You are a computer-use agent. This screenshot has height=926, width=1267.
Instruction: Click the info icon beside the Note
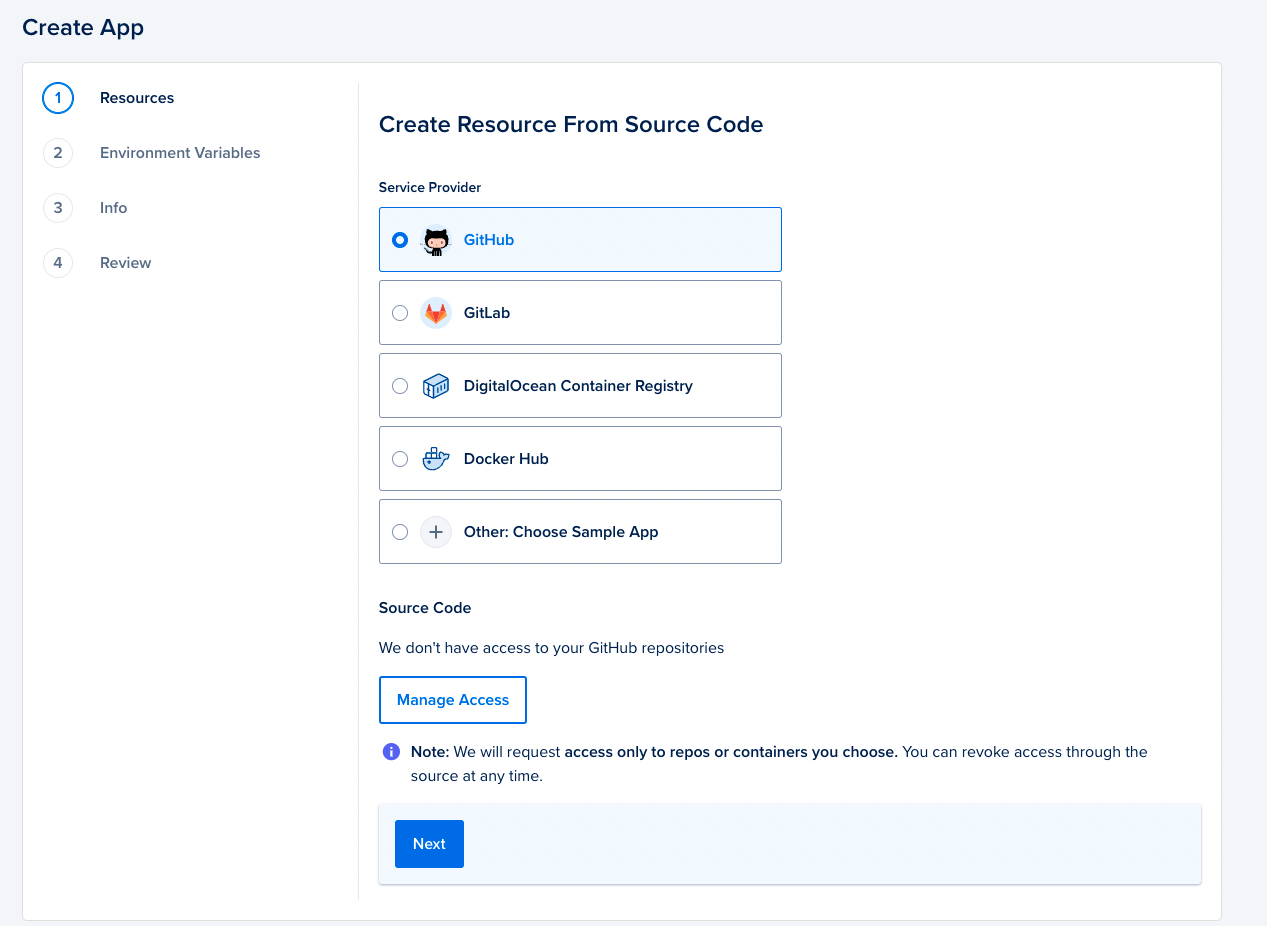pos(392,752)
